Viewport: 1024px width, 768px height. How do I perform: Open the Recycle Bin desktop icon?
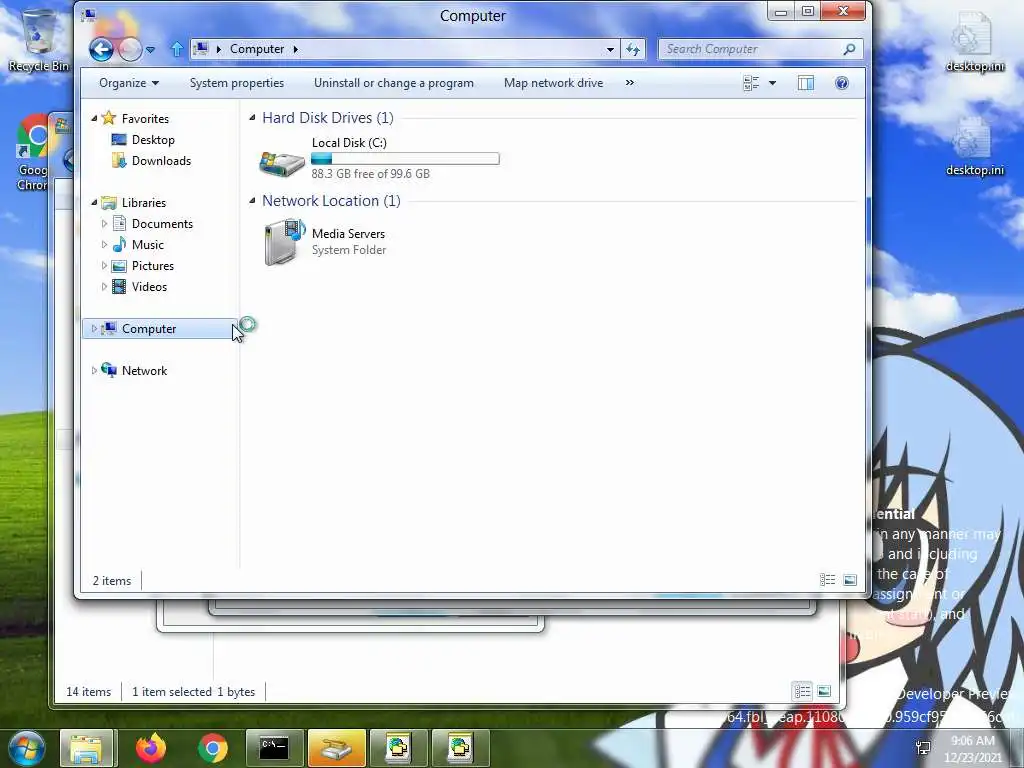(x=39, y=40)
